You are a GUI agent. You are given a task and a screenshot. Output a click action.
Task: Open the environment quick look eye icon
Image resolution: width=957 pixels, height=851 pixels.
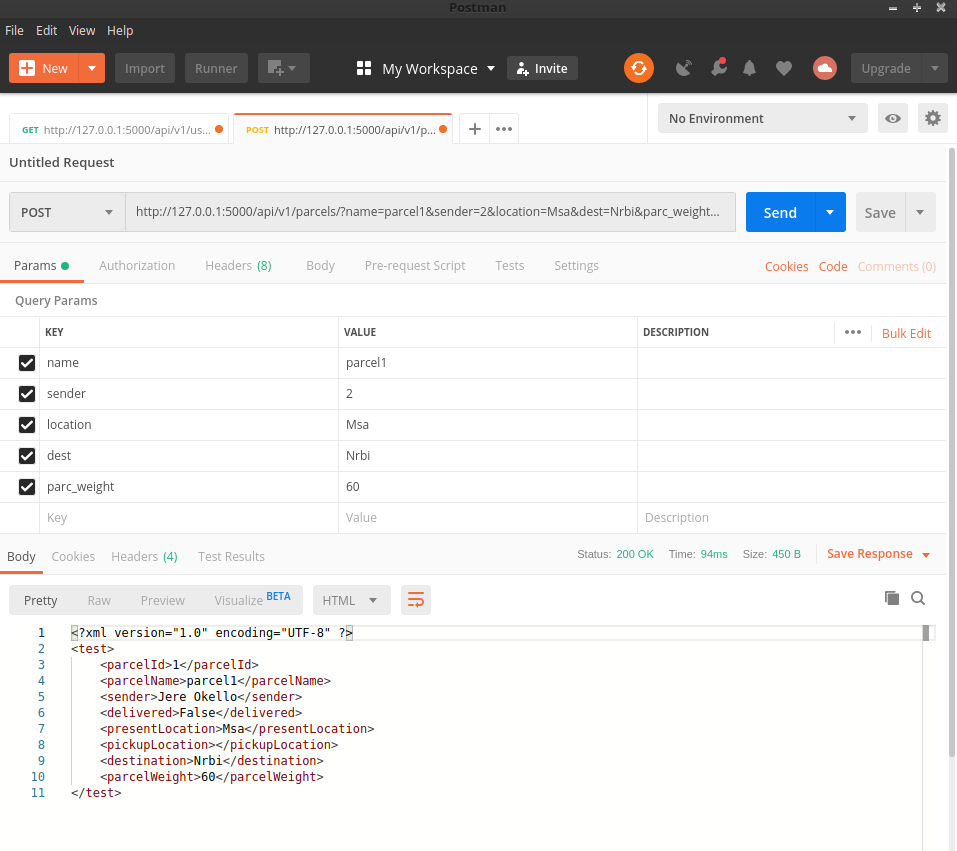[892, 118]
